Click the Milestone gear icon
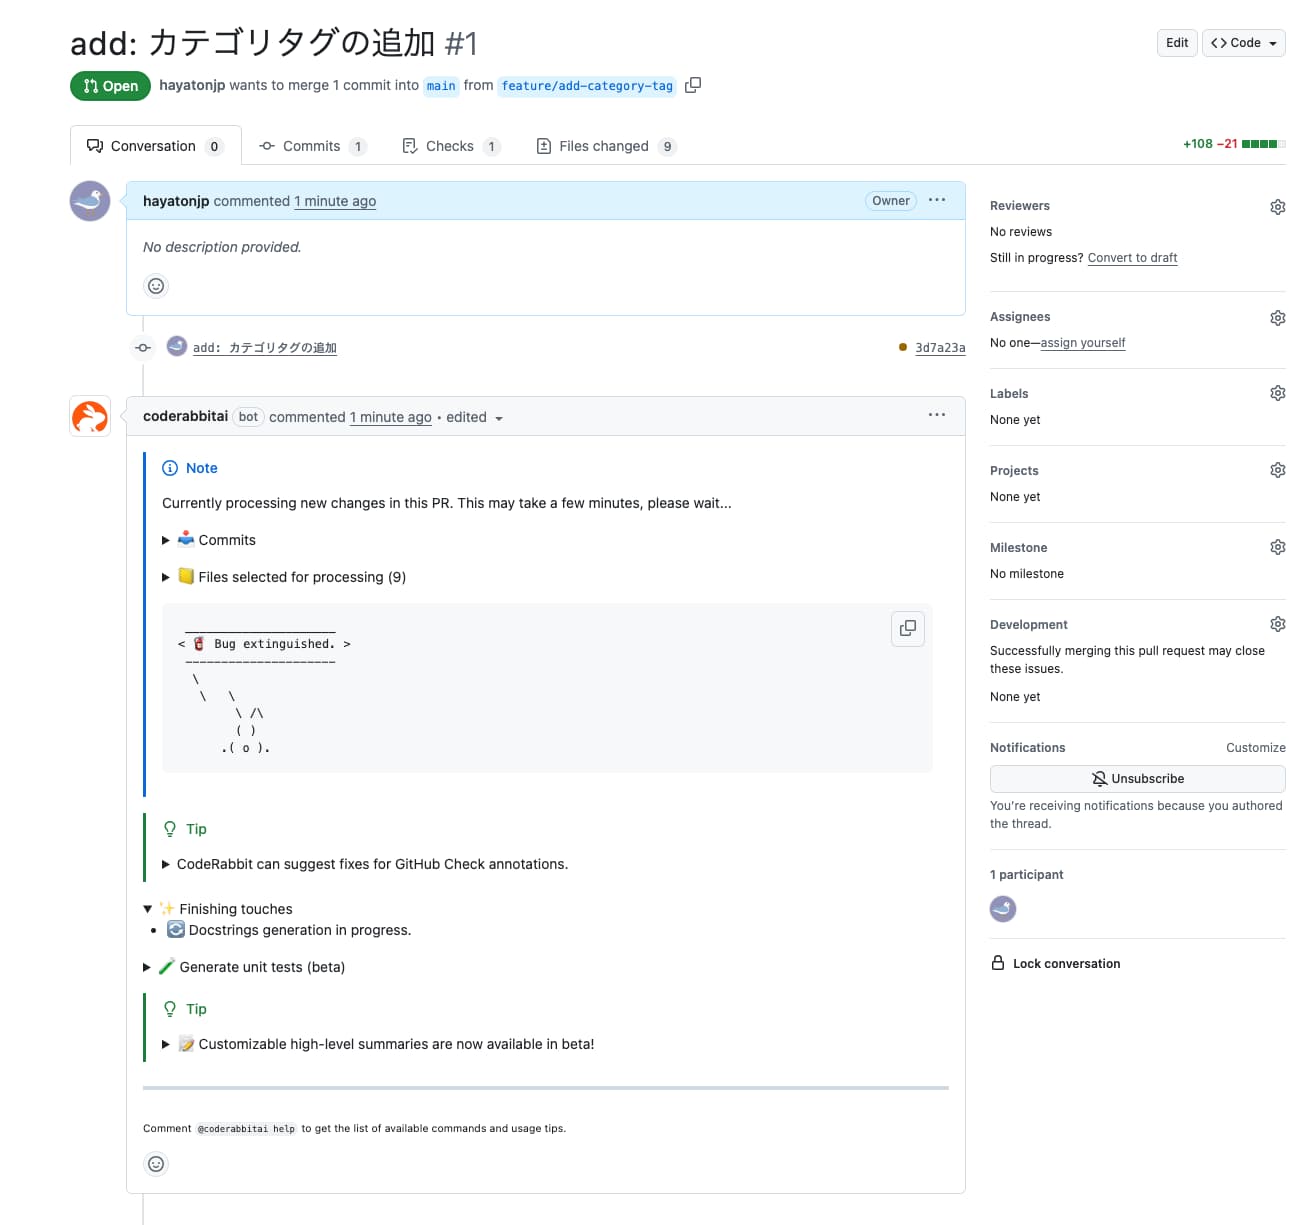This screenshot has width=1289, height=1225. pyautogui.click(x=1277, y=548)
